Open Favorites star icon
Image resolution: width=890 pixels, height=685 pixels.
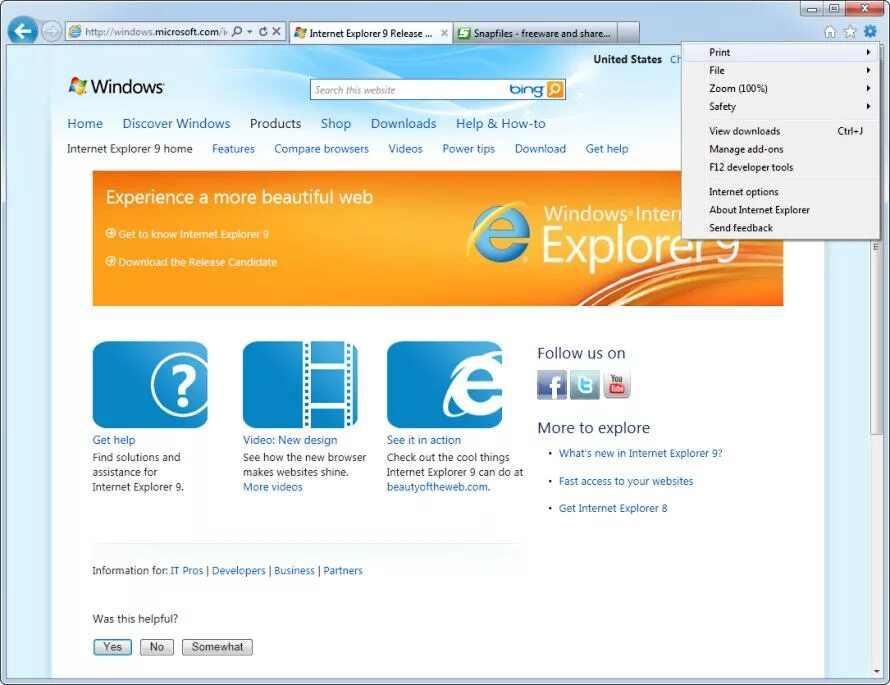pos(850,32)
